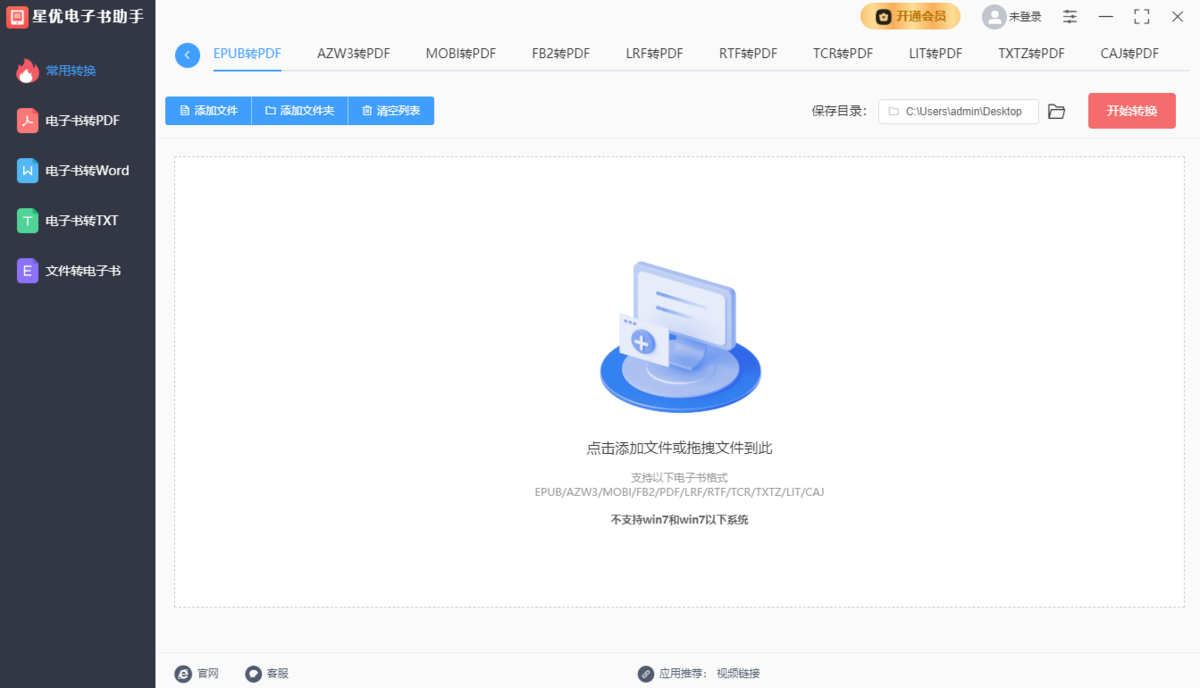Click the red 开始转换 button

[1132, 111]
